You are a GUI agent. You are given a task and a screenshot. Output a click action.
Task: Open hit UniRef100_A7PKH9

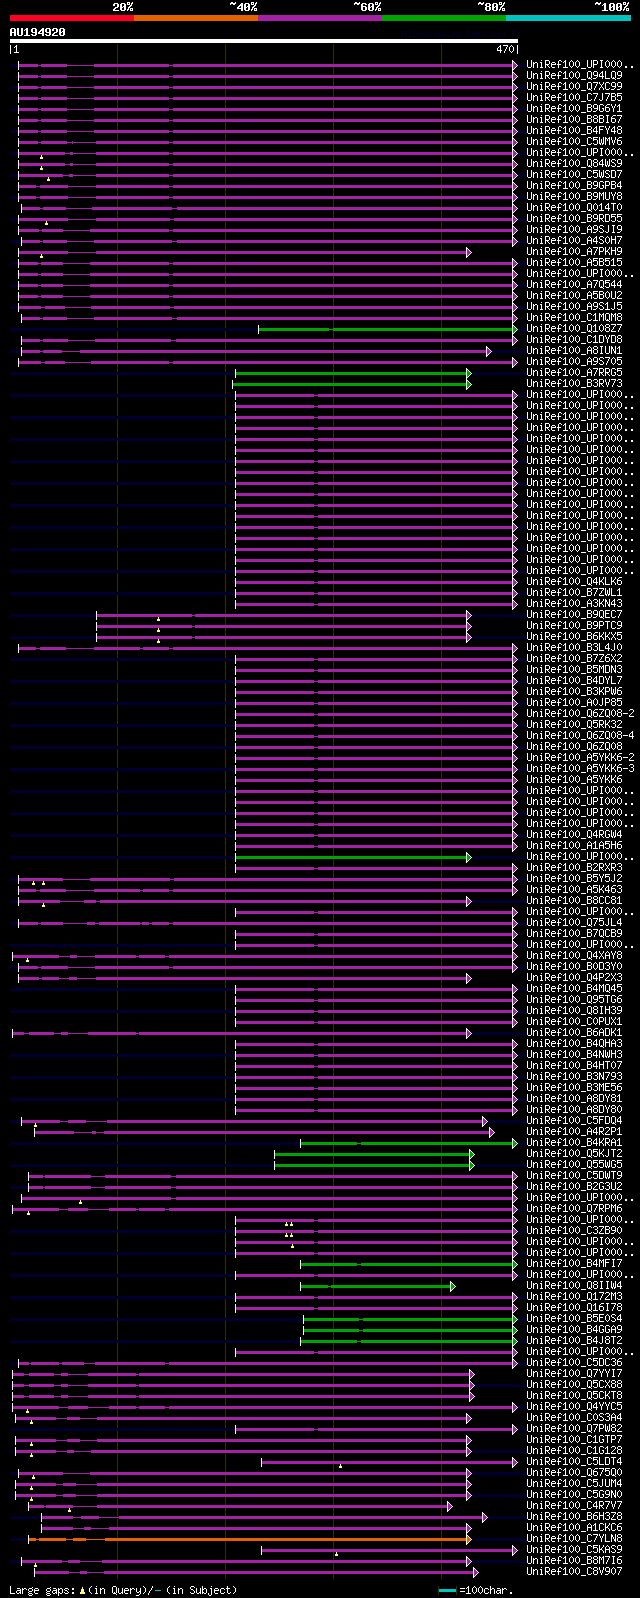(574, 251)
